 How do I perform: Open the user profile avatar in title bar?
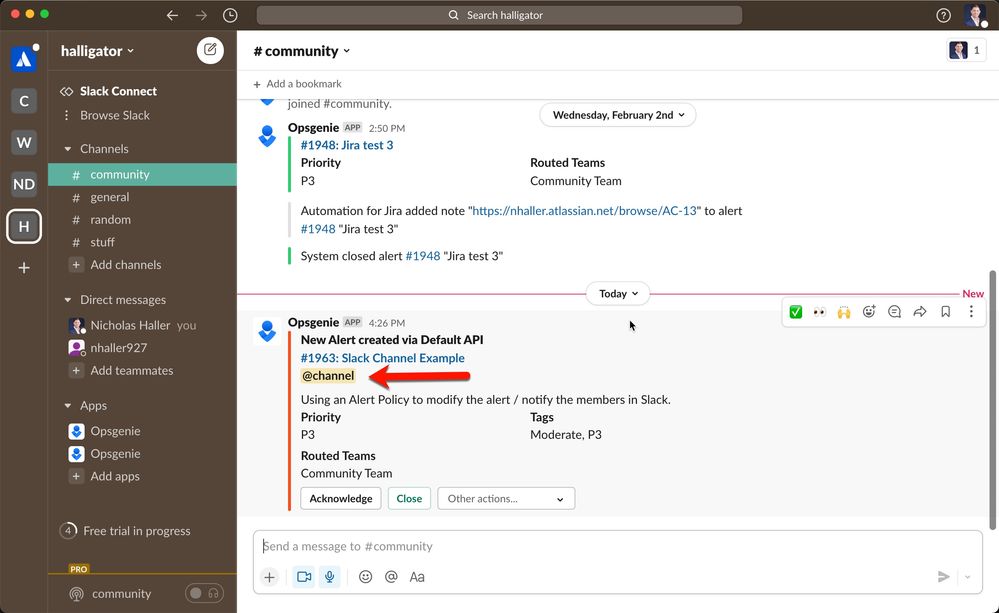(x=974, y=15)
